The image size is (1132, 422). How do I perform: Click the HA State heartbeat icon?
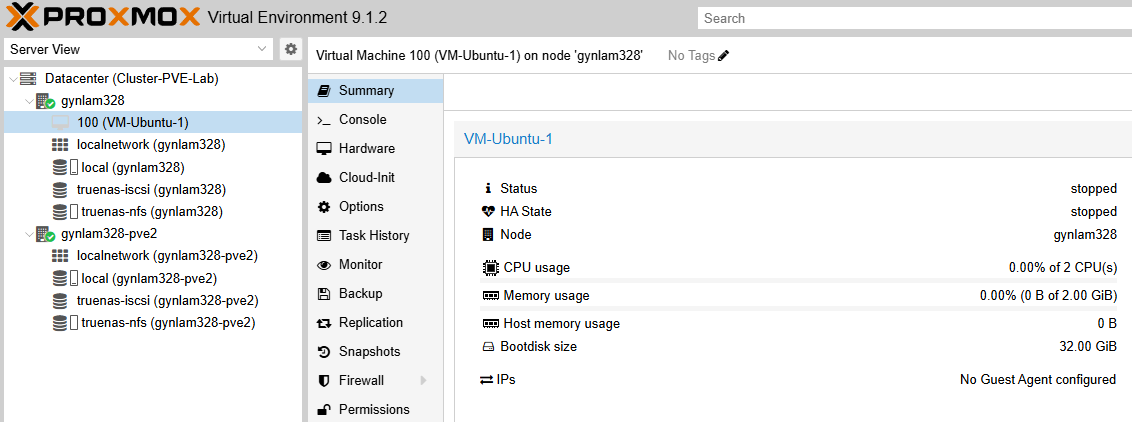489,212
